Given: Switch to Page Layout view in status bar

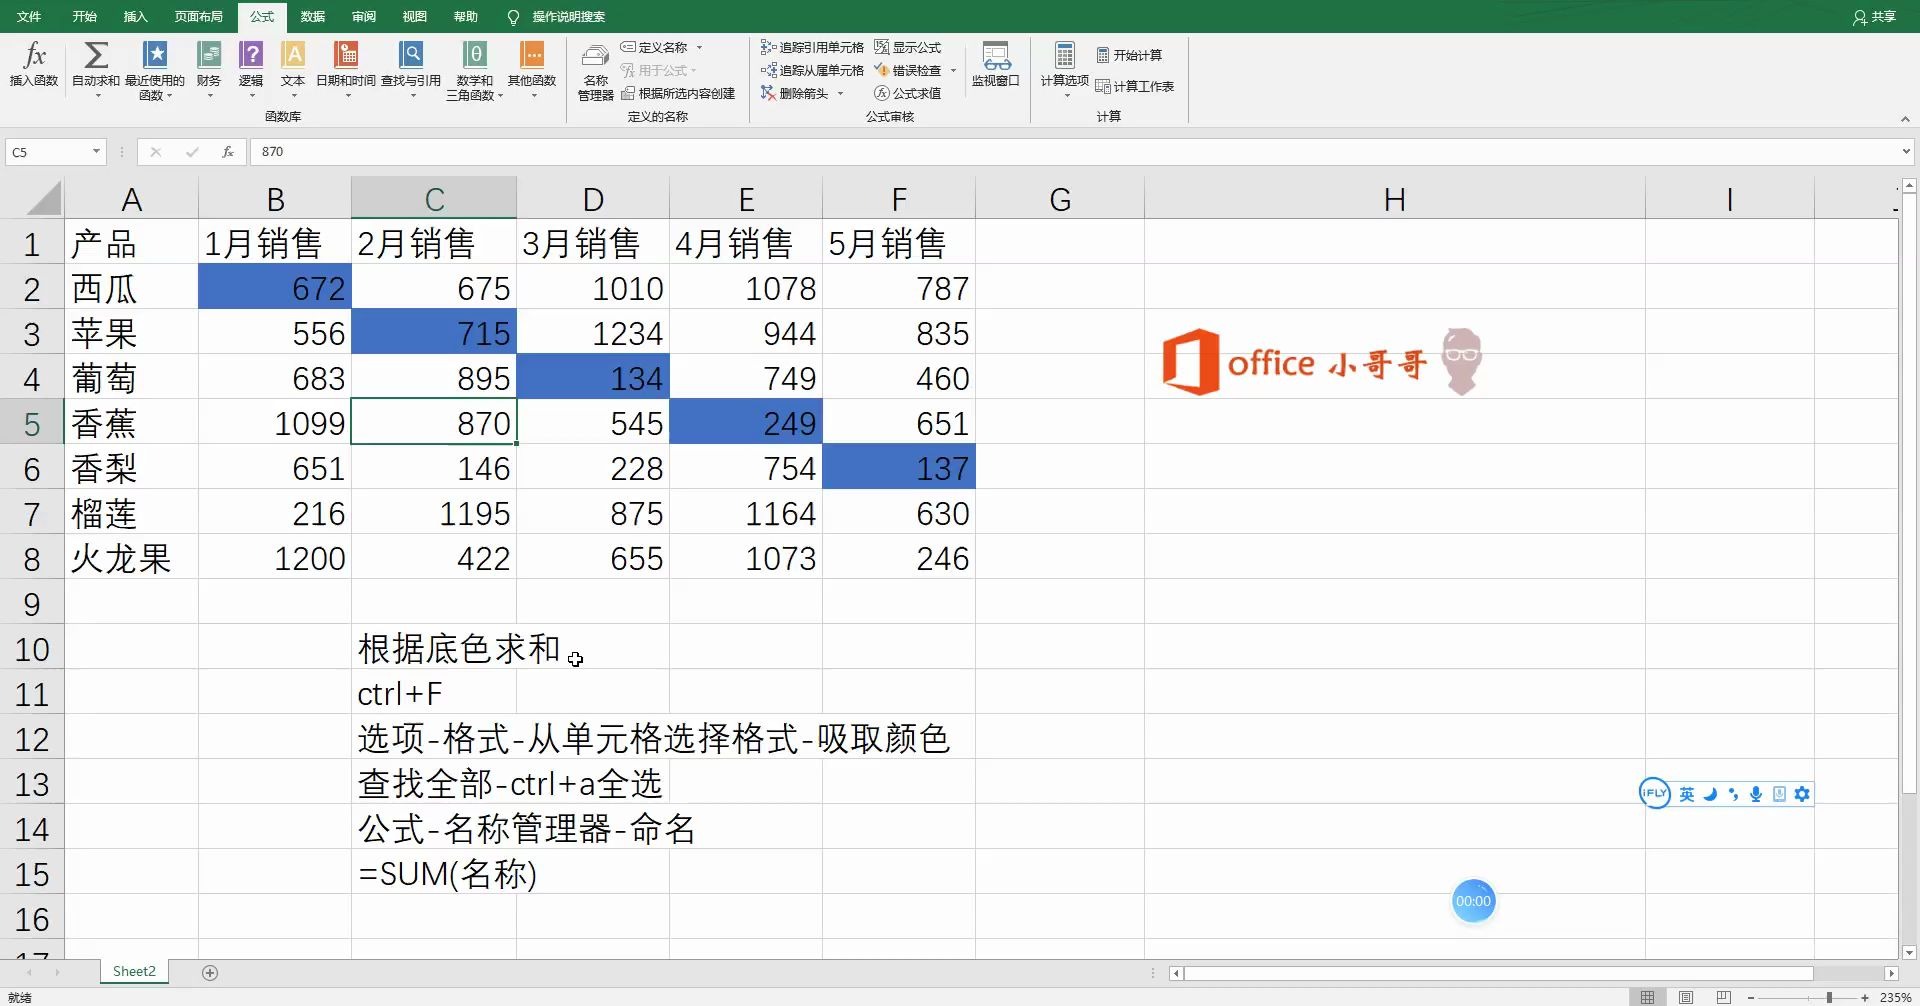Looking at the screenshot, I should click(x=1685, y=997).
